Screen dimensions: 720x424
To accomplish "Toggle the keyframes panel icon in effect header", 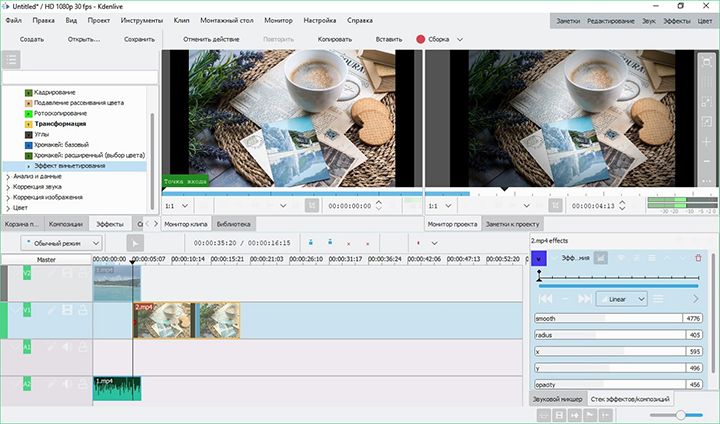I will coord(600,258).
